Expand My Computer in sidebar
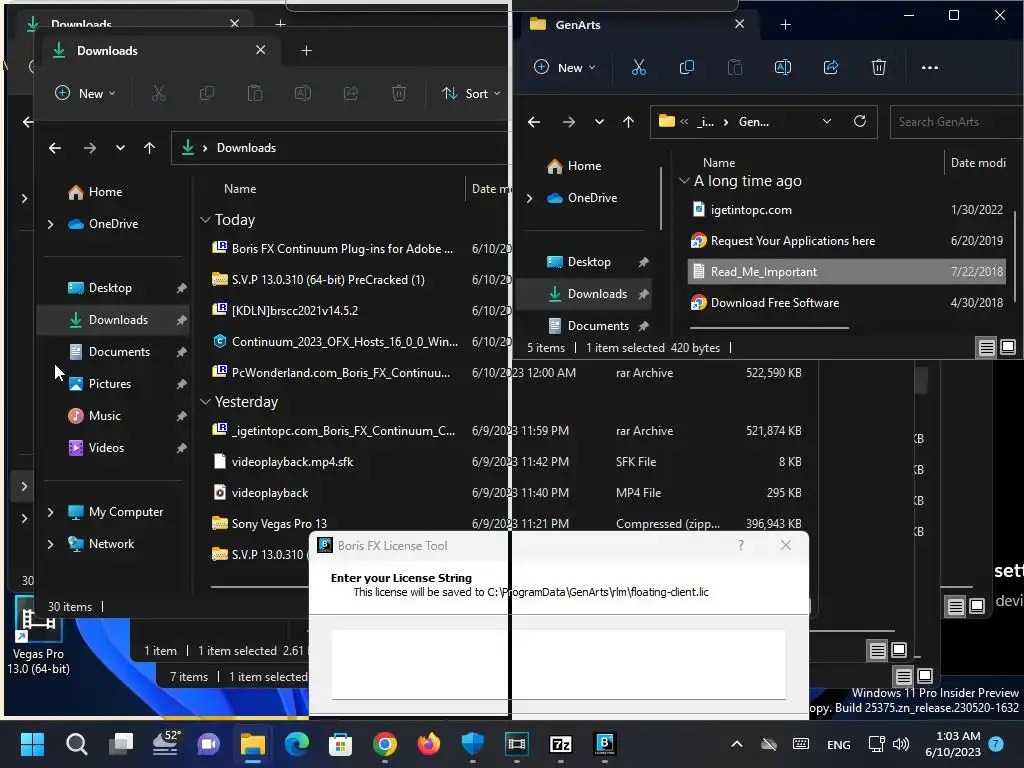 coord(50,512)
